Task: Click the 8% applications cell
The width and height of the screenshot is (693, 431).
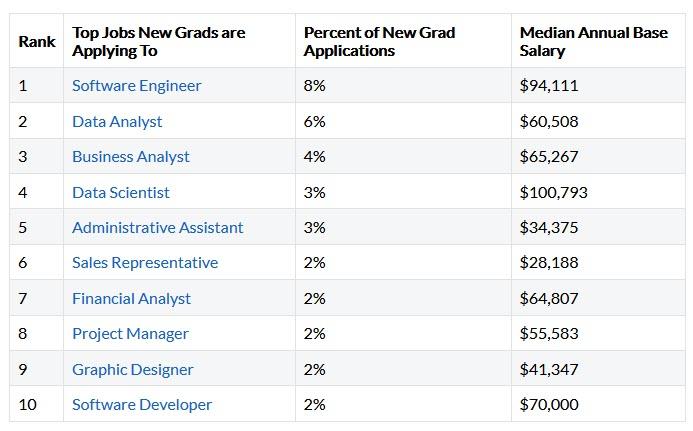Action: pos(315,86)
